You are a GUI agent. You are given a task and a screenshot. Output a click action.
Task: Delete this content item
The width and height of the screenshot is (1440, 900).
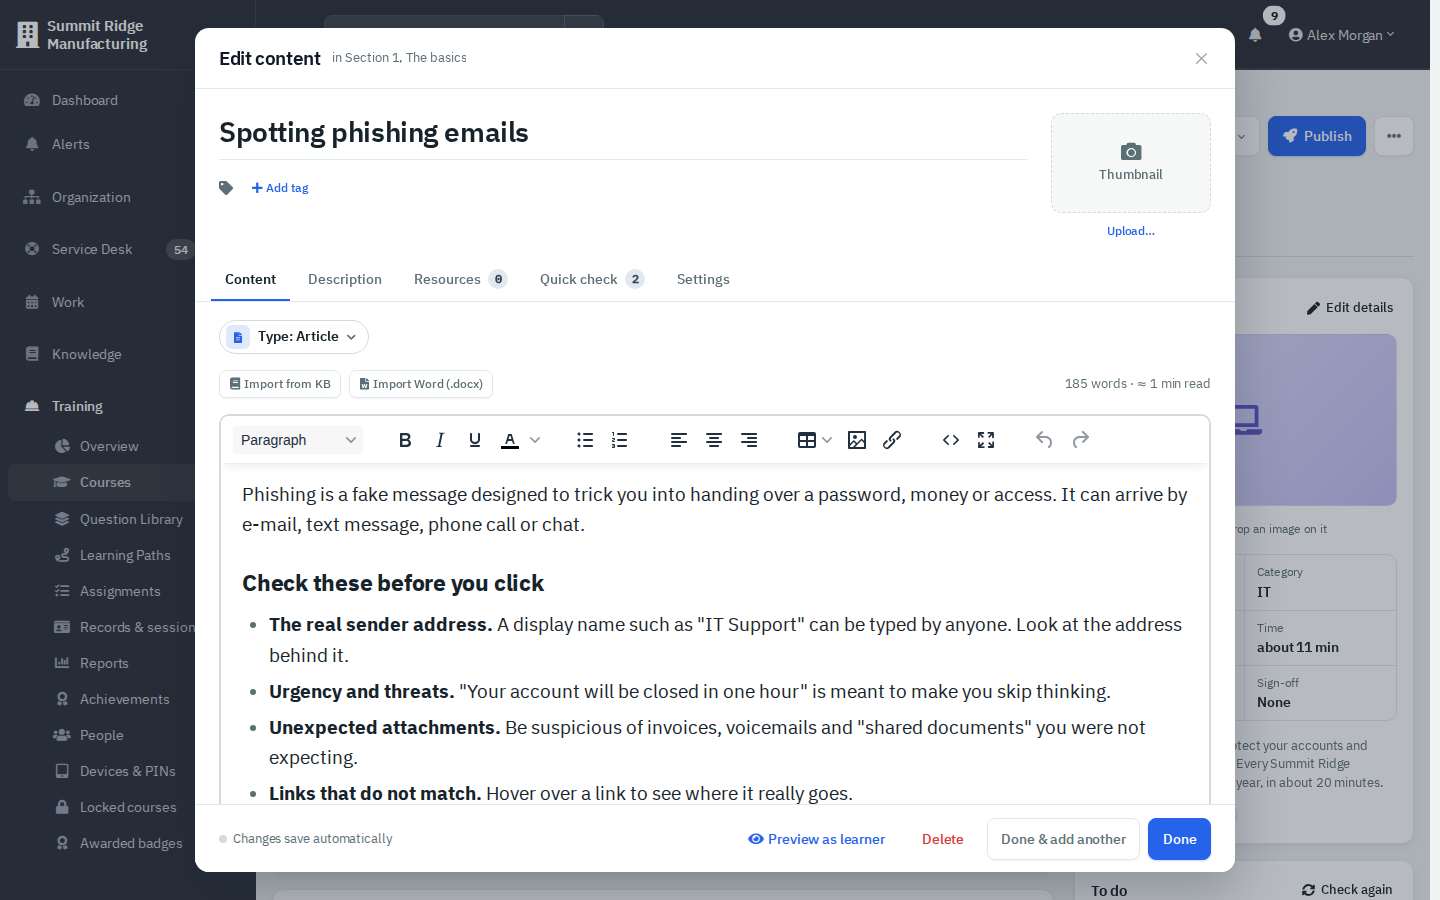coord(943,839)
